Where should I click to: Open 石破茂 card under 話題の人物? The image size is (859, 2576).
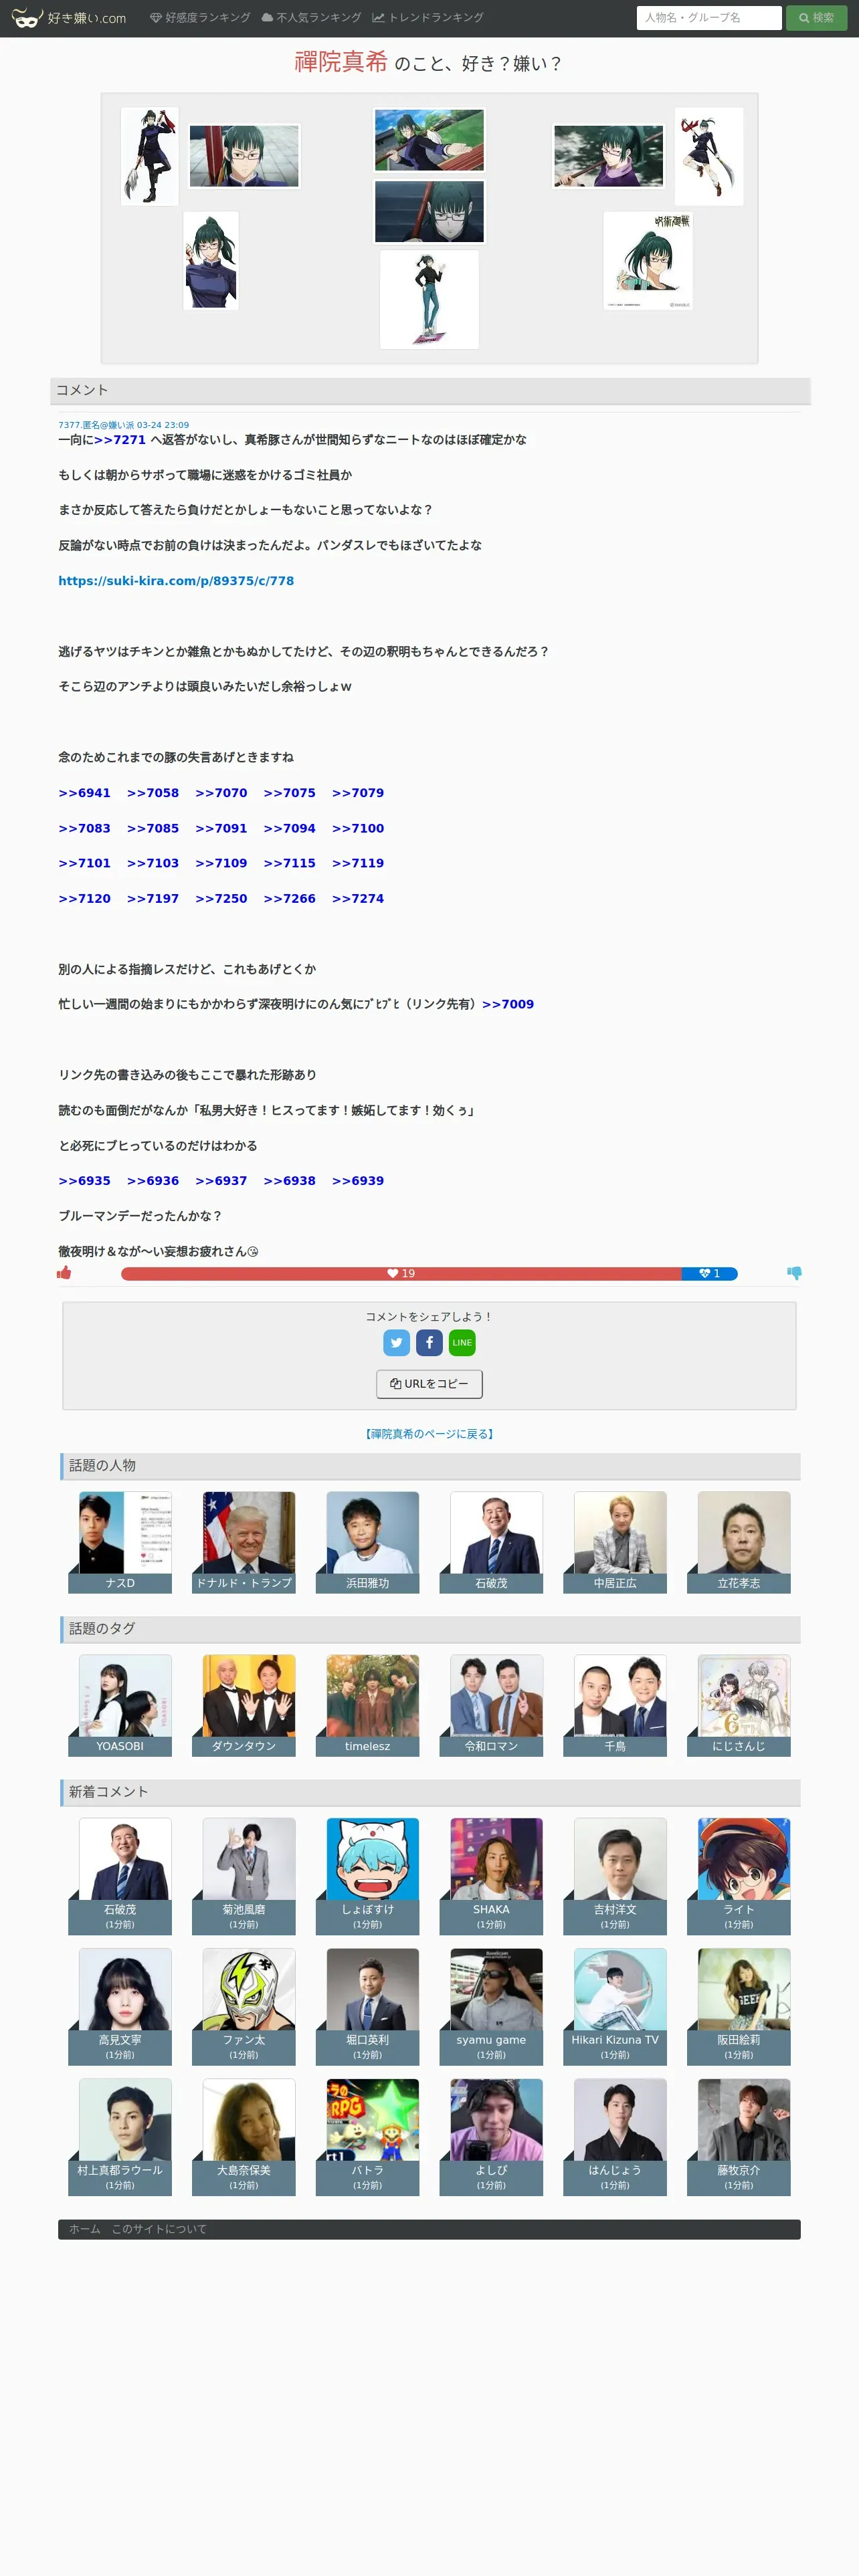pos(491,1542)
